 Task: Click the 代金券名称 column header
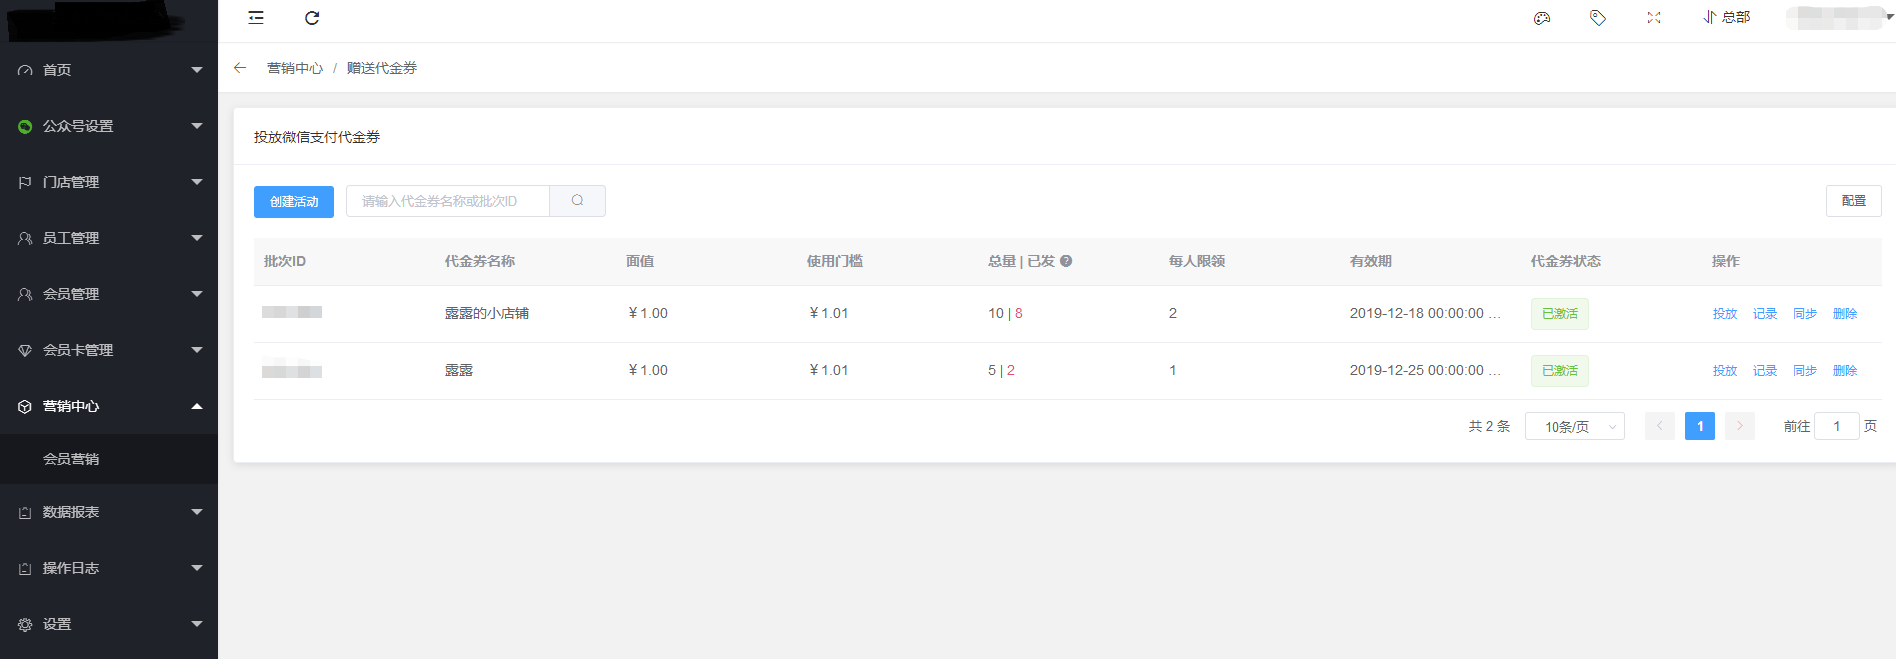(480, 261)
